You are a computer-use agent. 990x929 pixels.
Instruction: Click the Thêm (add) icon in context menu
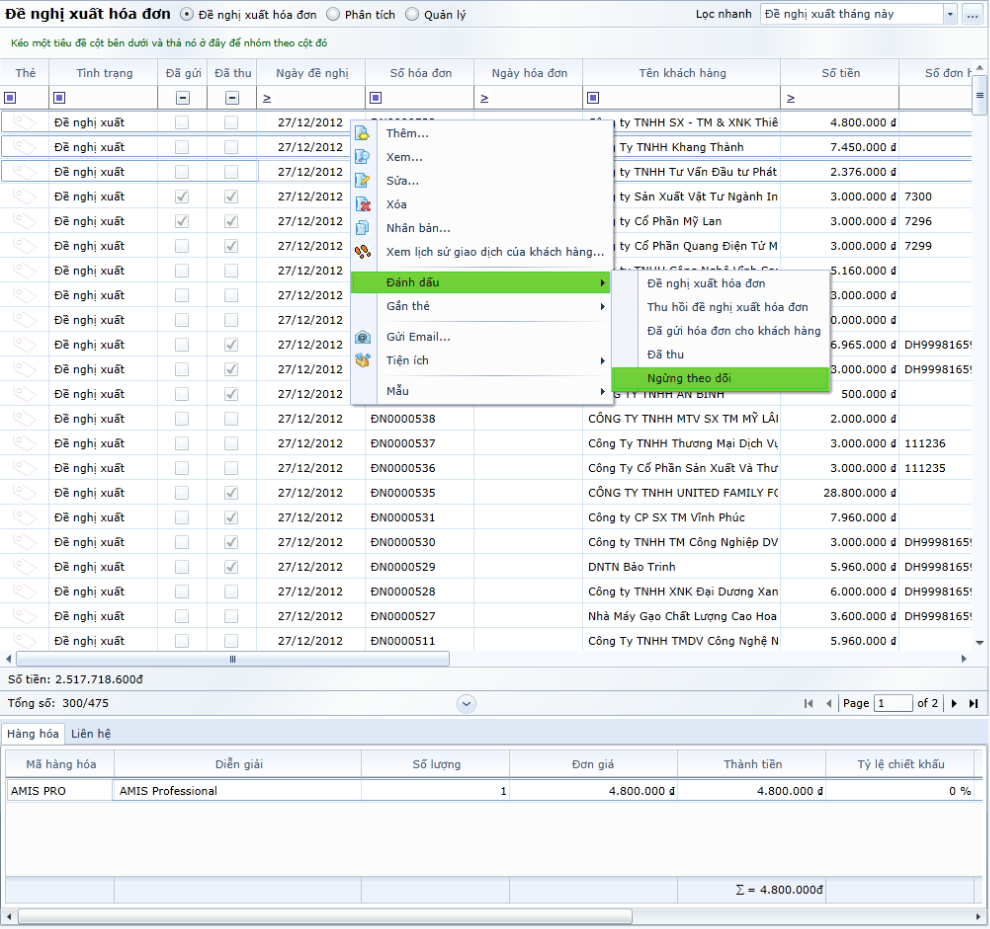(363, 134)
